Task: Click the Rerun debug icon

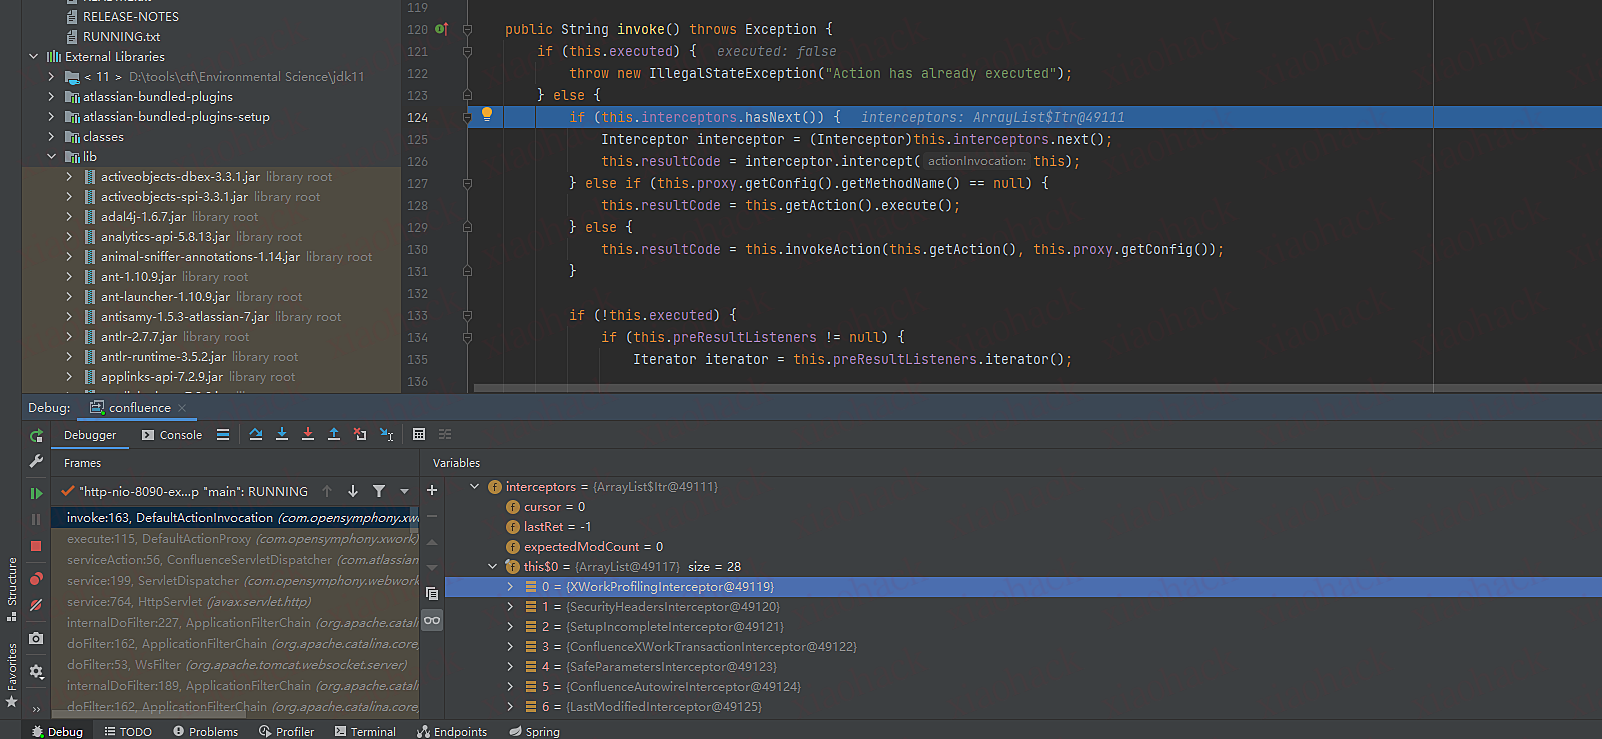Action: [36, 436]
